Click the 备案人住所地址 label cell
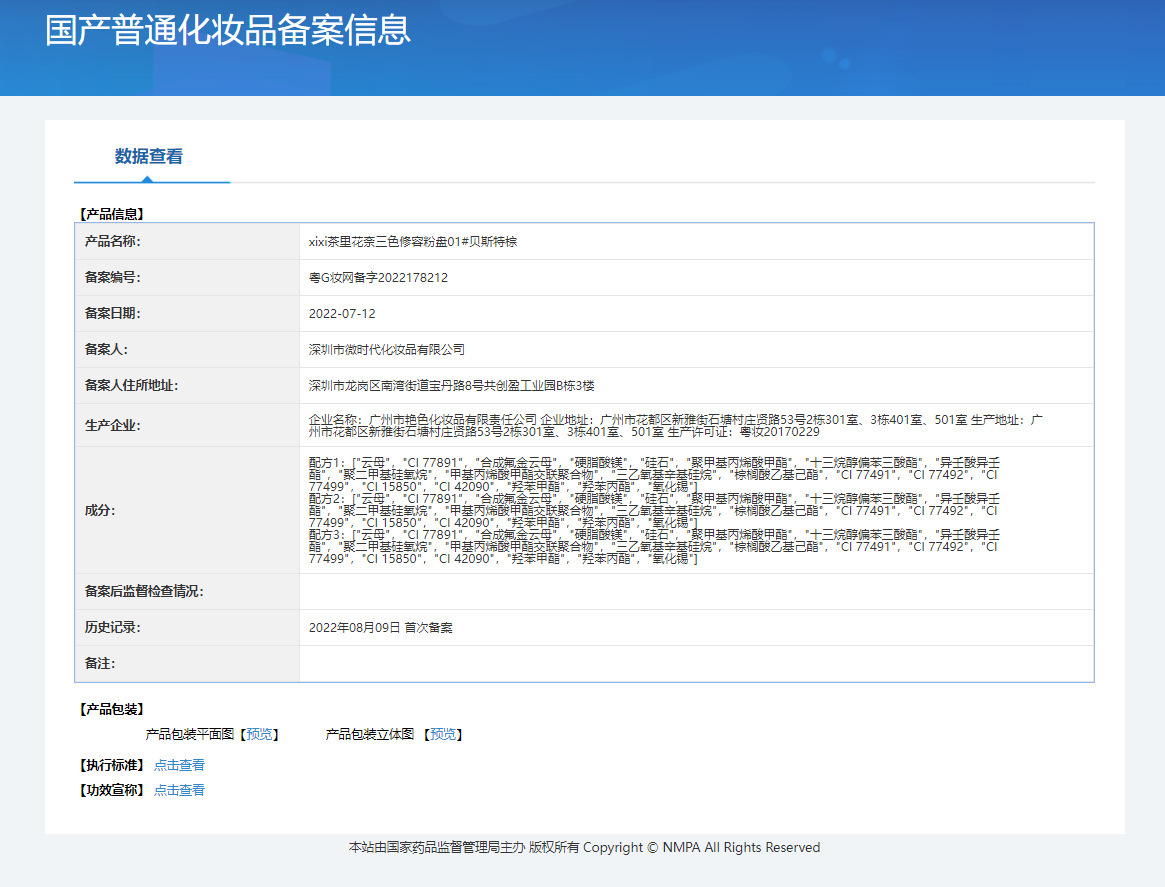 pyautogui.click(x=187, y=386)
